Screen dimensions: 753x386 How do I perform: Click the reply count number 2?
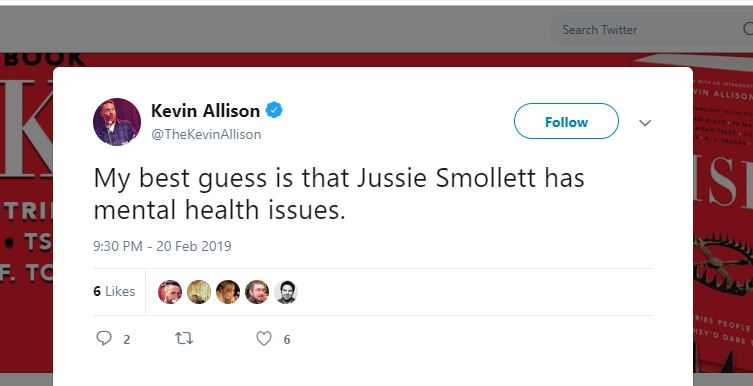tap(126, 340)
